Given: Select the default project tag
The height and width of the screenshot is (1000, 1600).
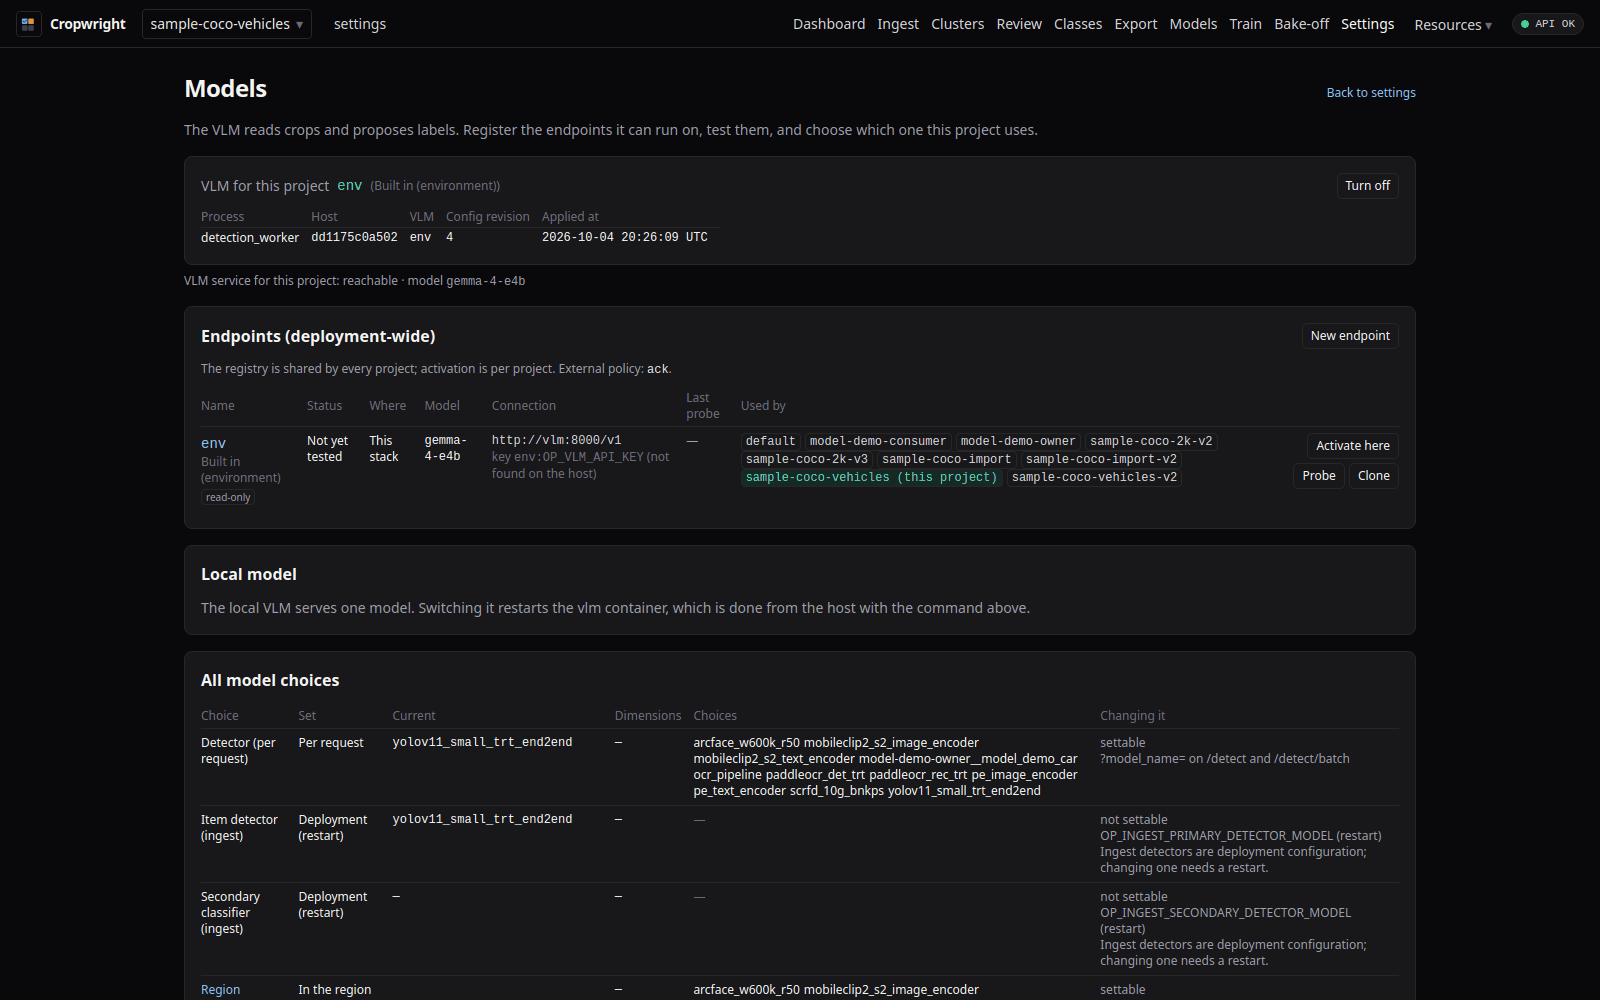Looking at the screenshot, I should (x=770, y=441).
